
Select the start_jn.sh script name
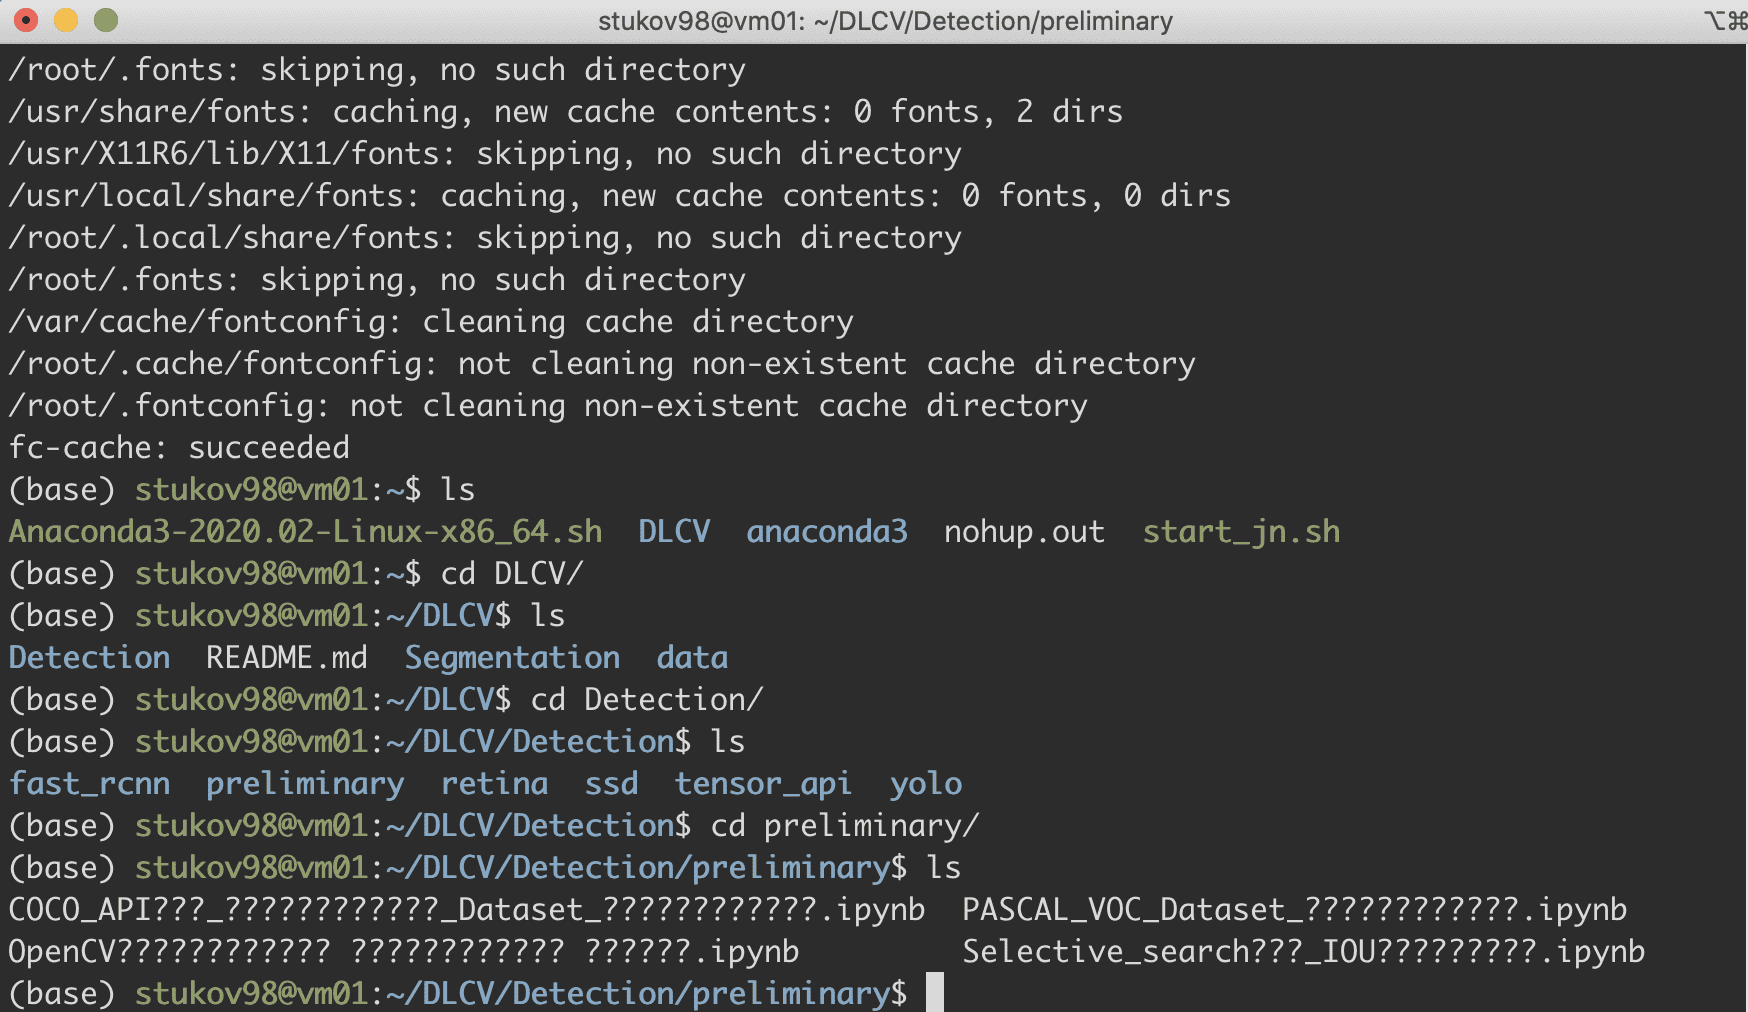click(1241, 531)
